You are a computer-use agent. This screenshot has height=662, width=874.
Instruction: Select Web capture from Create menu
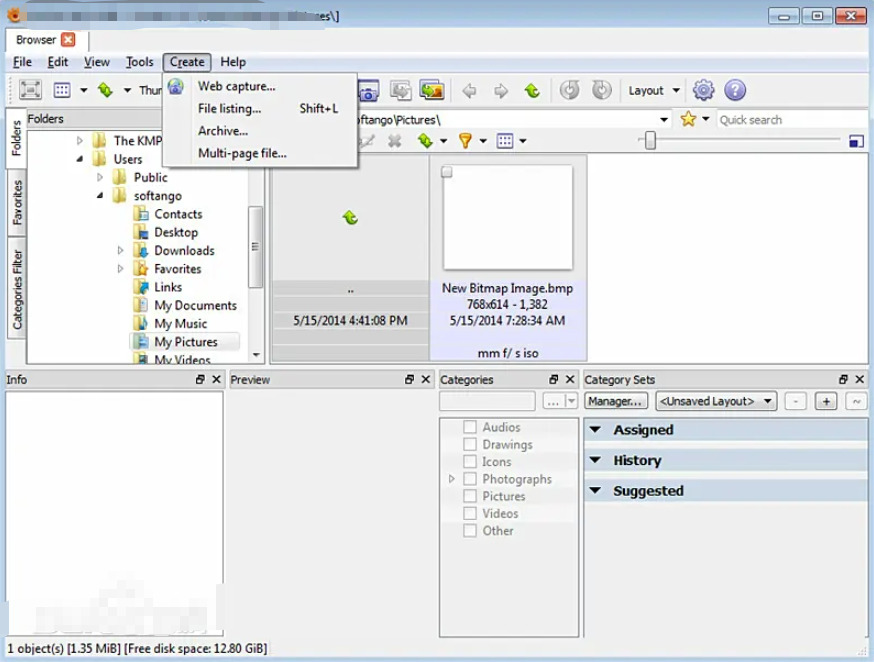pyautogui.click(x=236, y=86)
